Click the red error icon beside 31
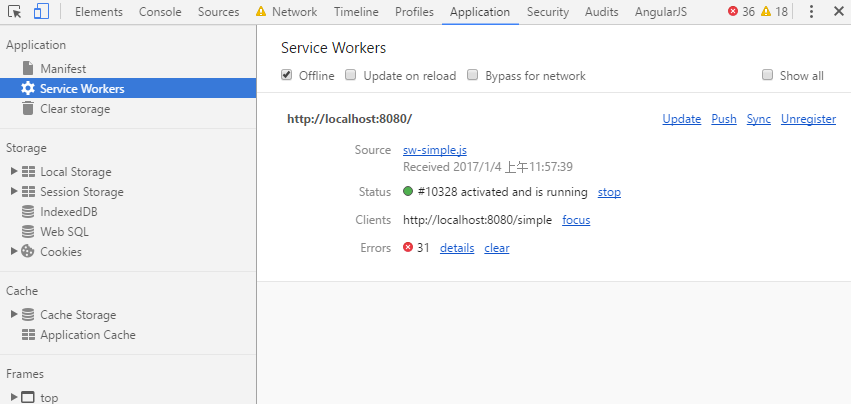 tap(408, 247)
